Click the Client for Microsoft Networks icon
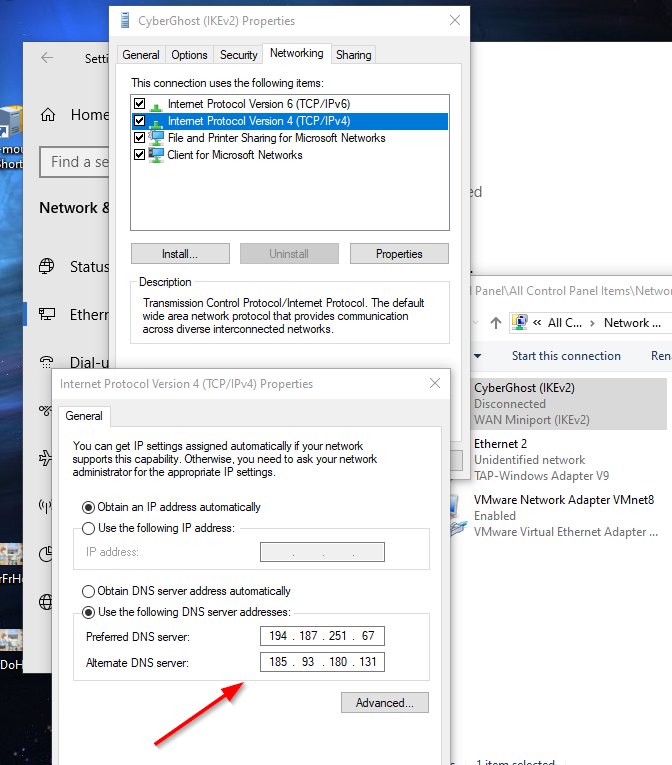Image resolution: width=672 pixels, height=765 pixels. (x=156, y=155)
